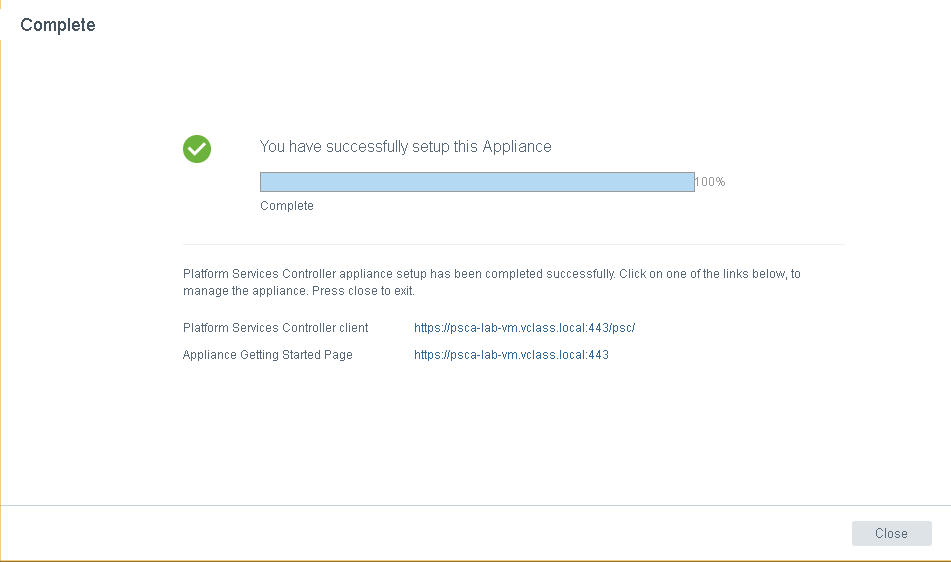Viewport: 951px width, 562px height.
Task: Click the 100% progress percentage label
Action: click(710, 182)
